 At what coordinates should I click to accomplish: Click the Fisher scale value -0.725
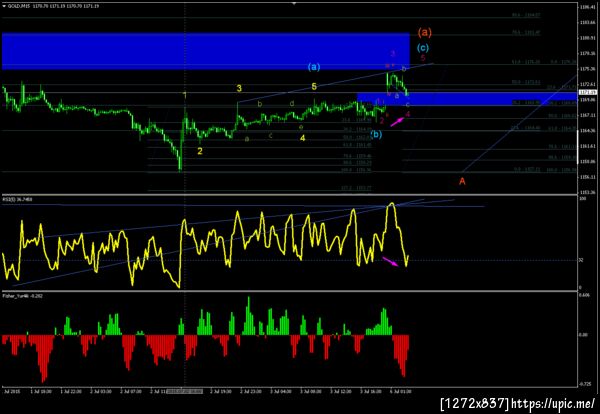[585, 384]
